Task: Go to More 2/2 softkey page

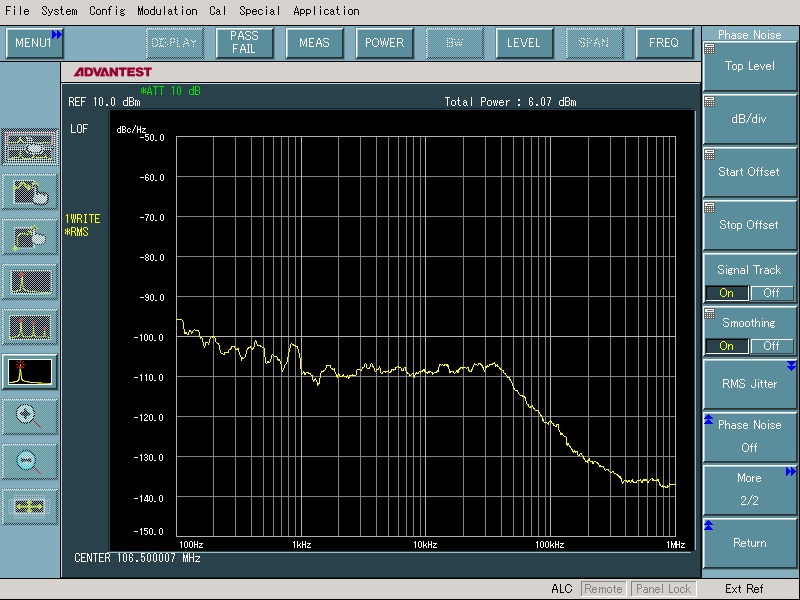Action: pyautogui.click(x=749, y=489)
